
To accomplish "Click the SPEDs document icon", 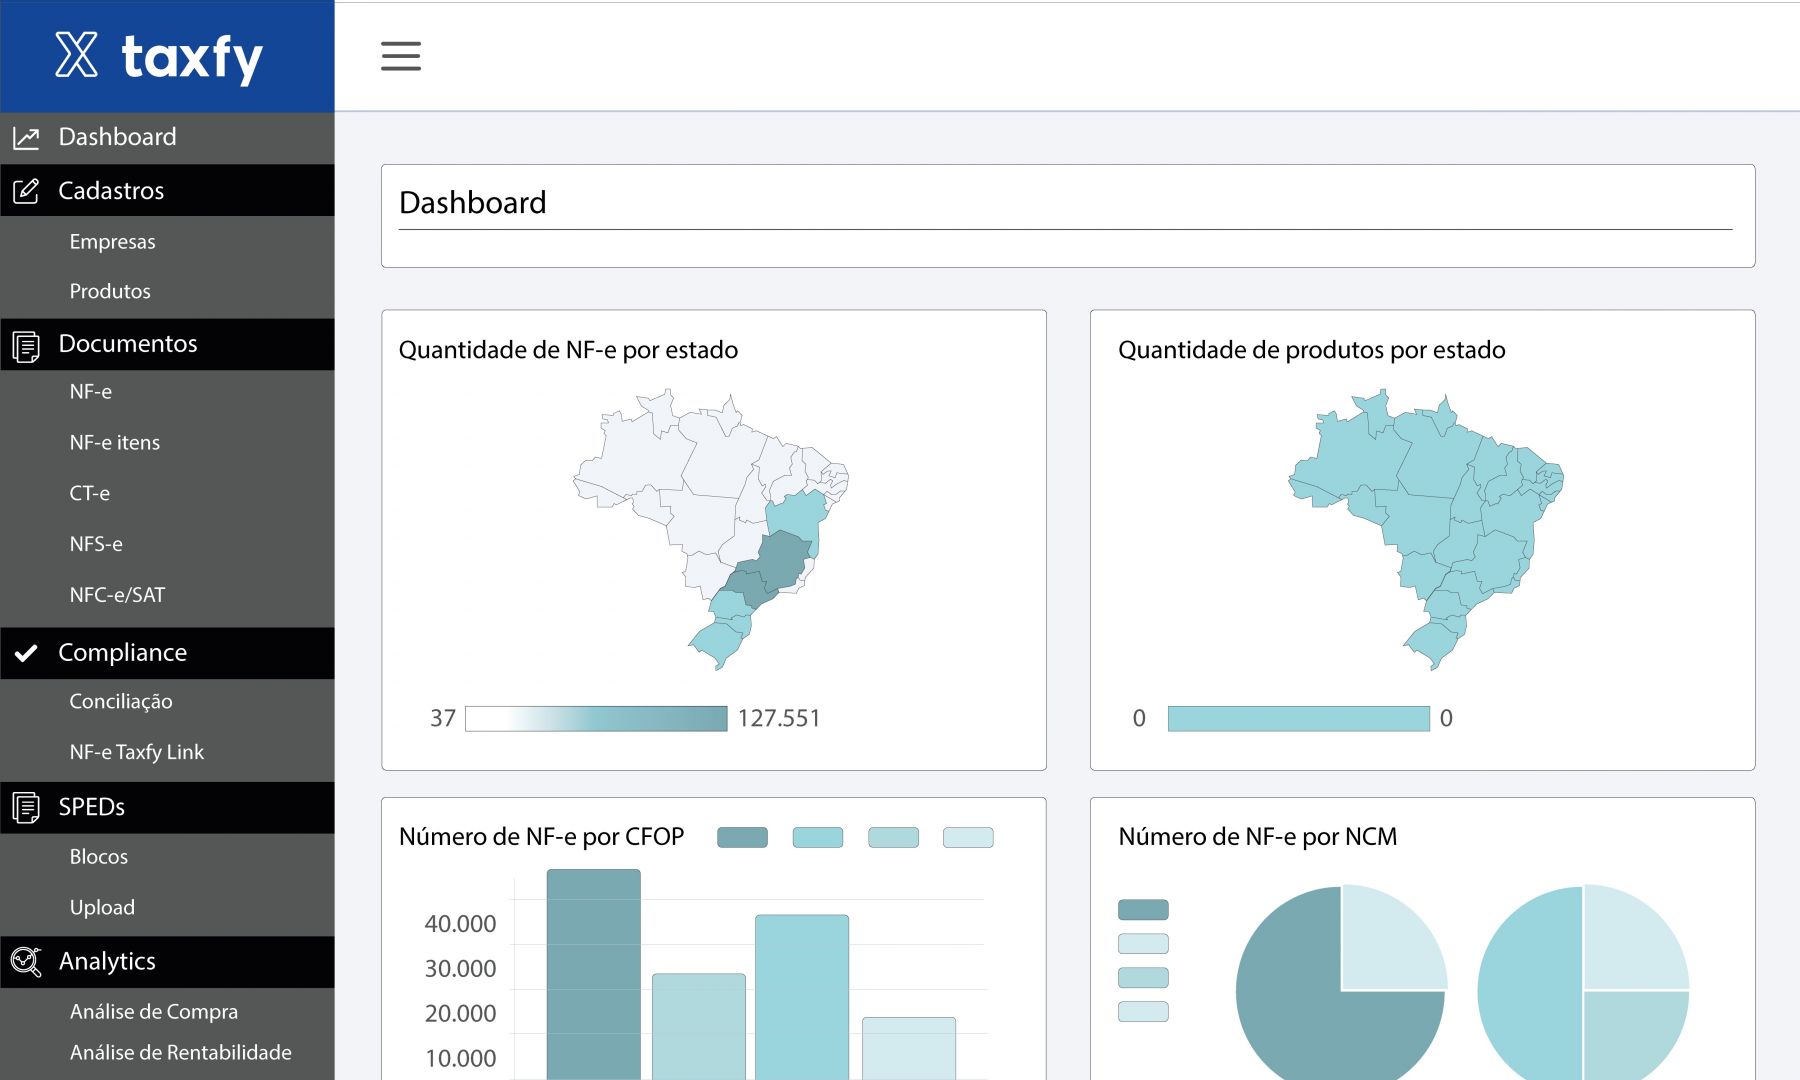I will pyautogui.click(x=26, y=808).
